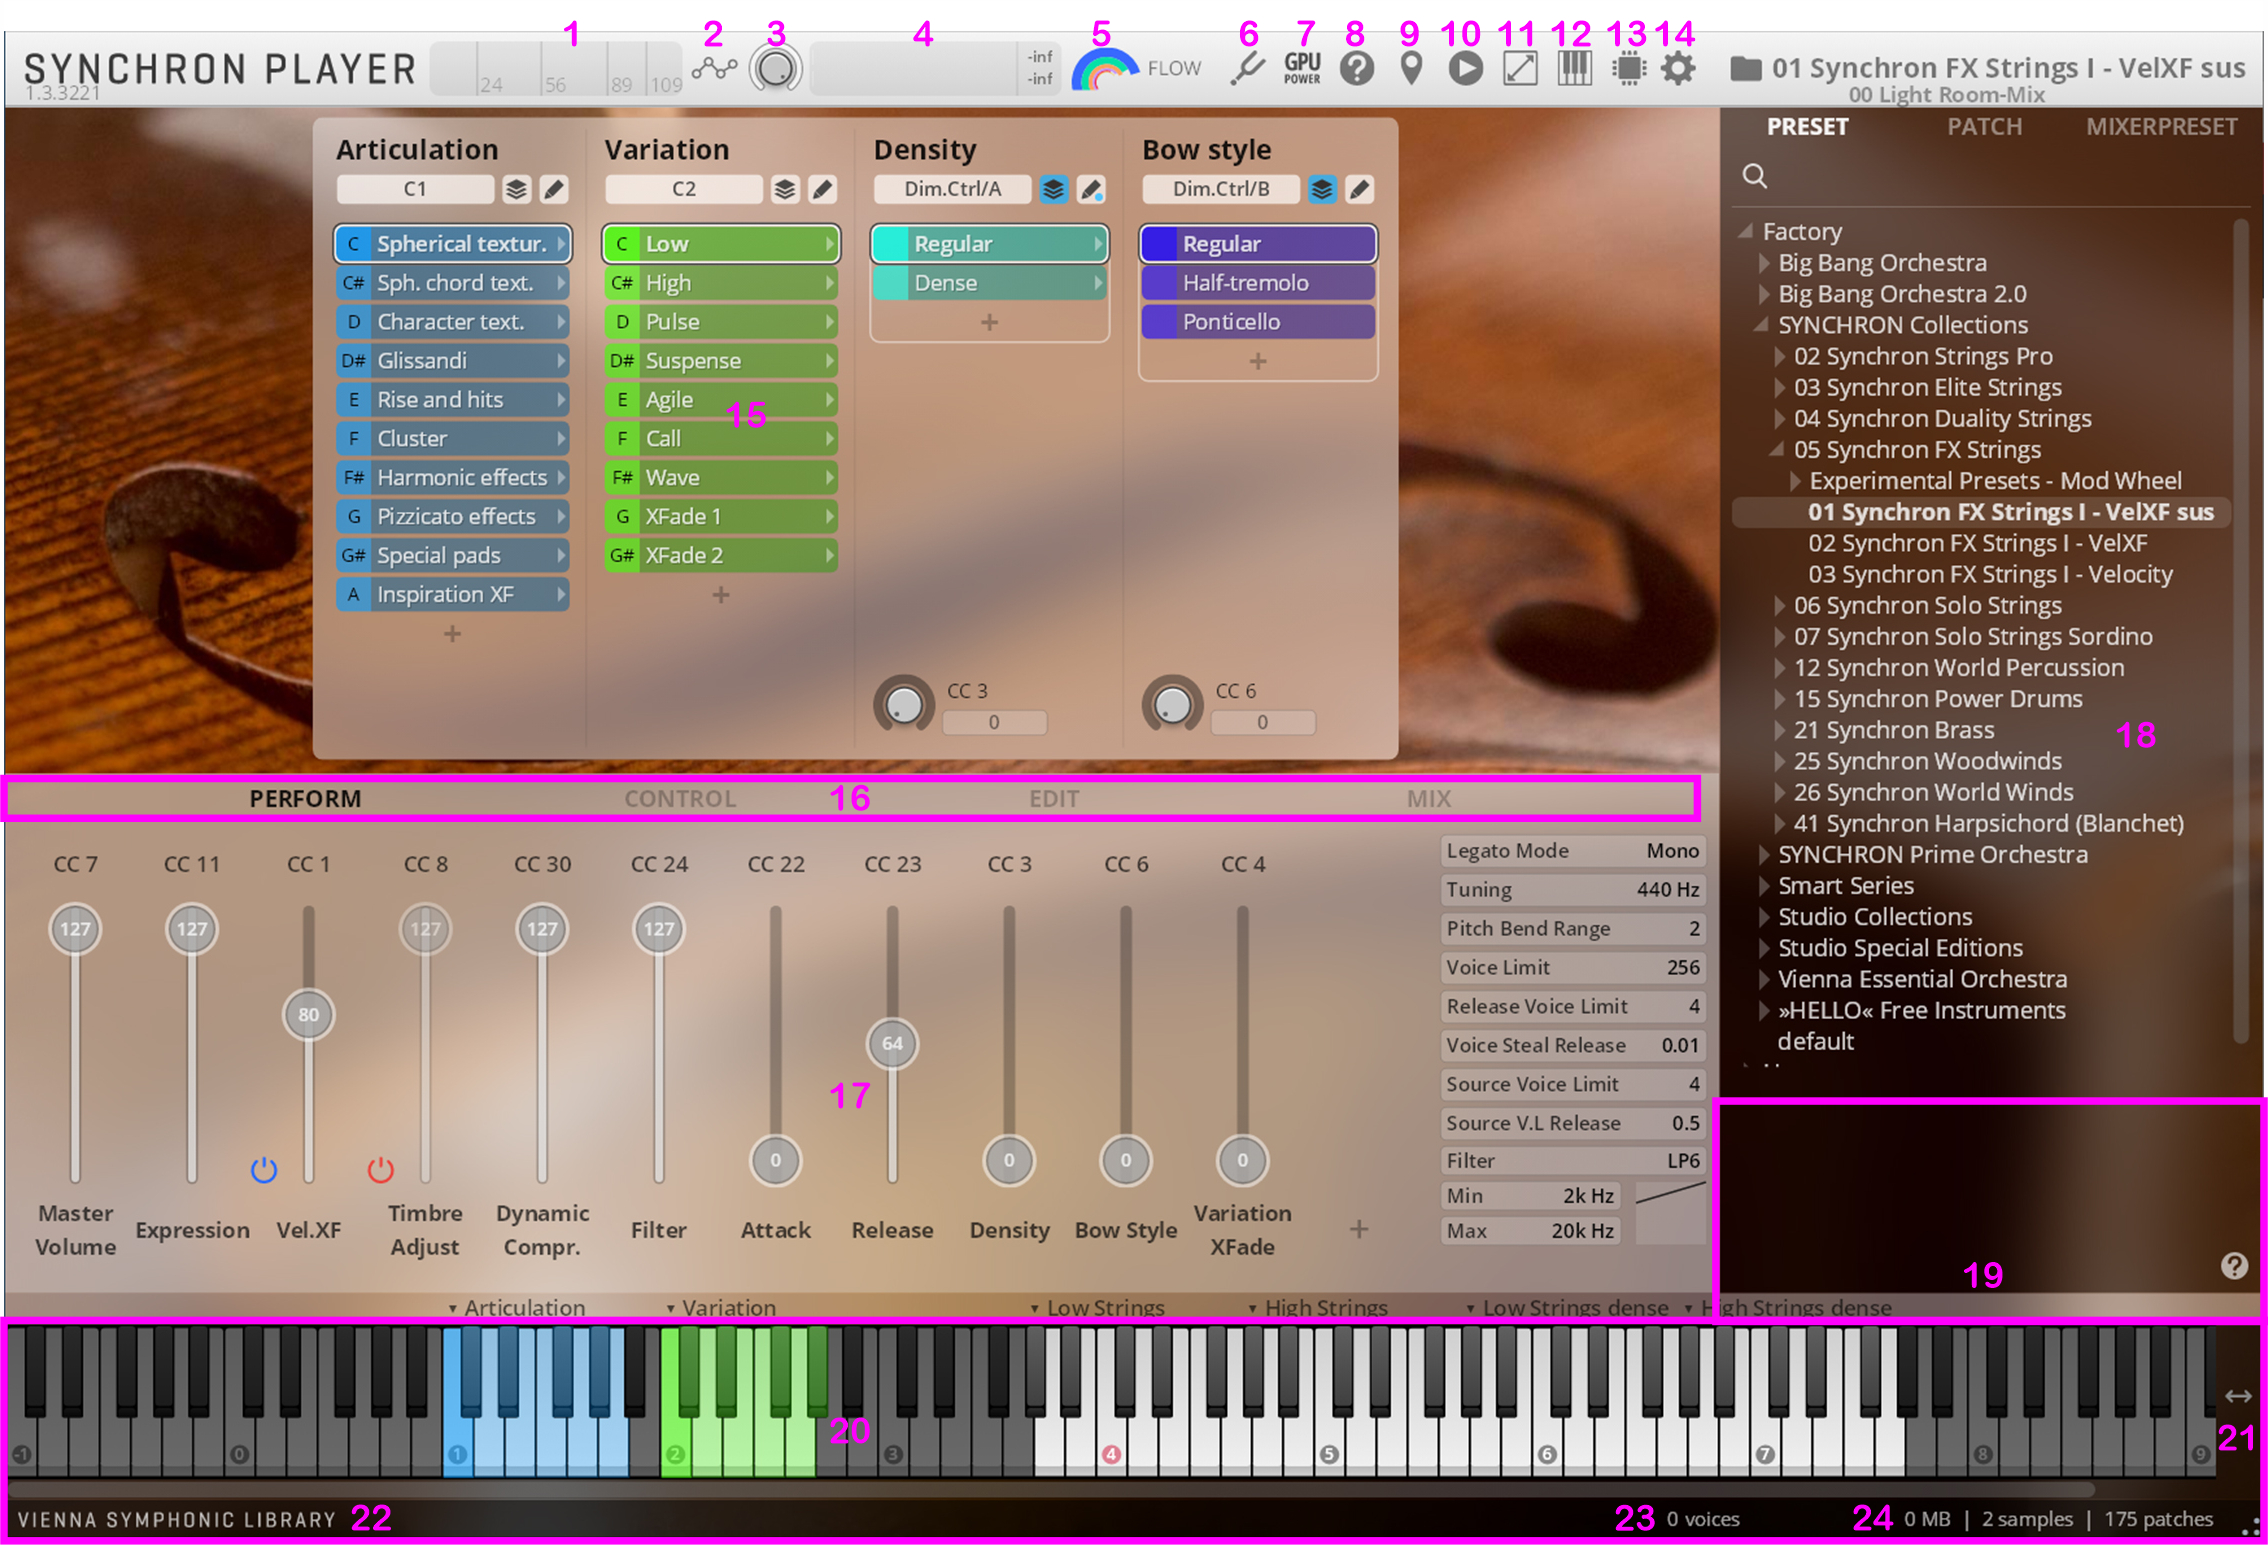Open the envelope curve icon in header

click(714, 68)
